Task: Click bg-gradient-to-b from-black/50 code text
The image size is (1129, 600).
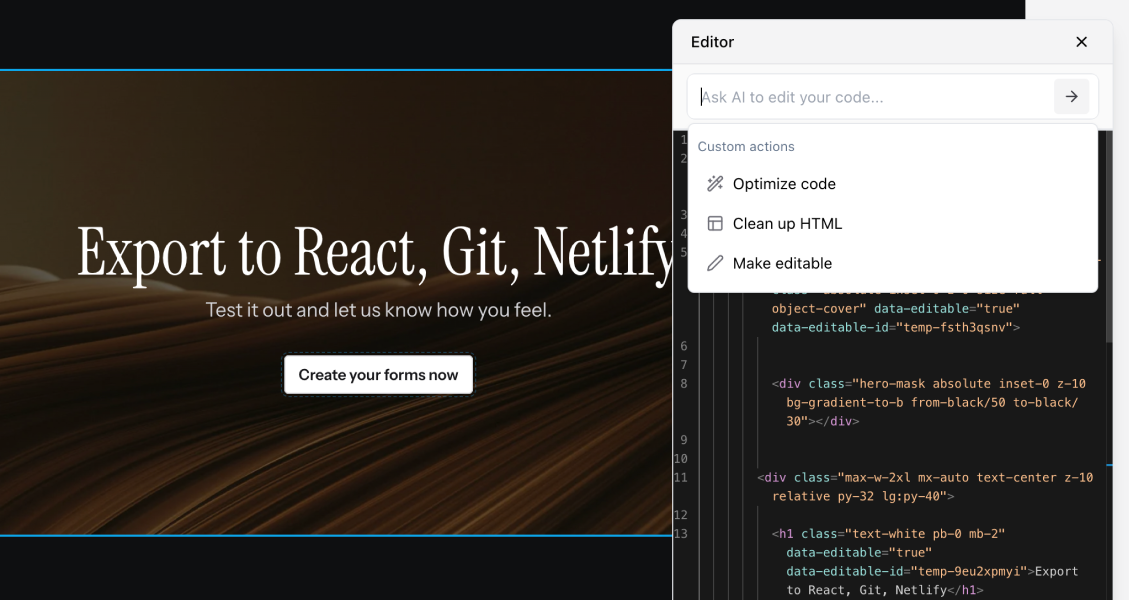Action: click(896, 403)
